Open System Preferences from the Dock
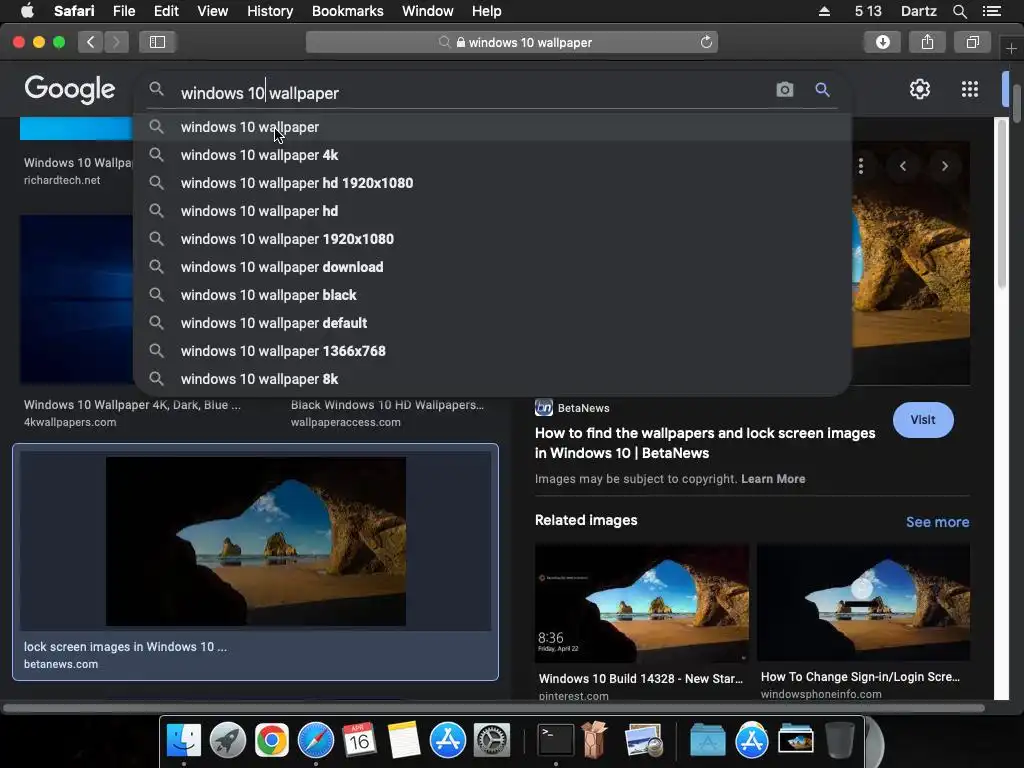 pyautogui.click(x=491, y=740)
